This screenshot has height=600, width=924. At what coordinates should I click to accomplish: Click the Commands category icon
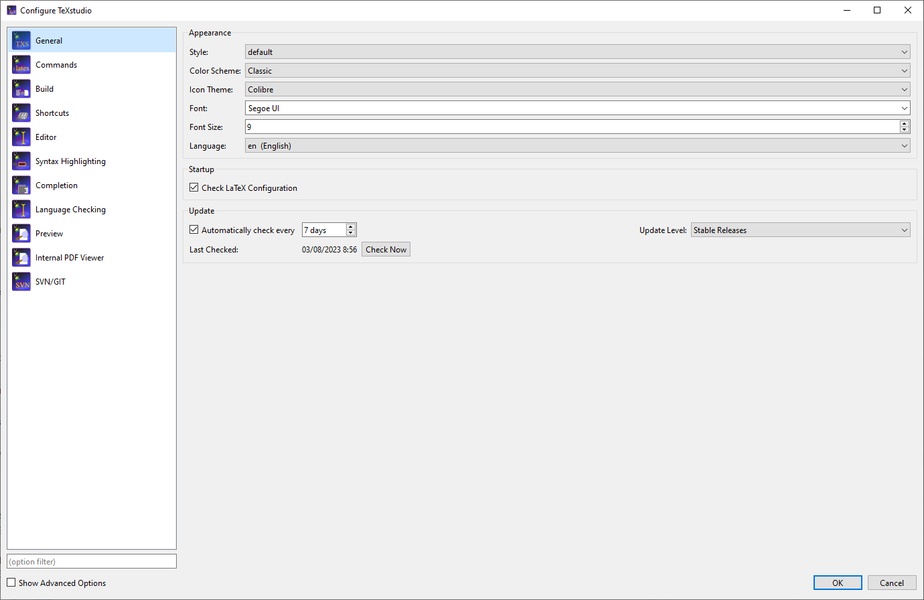click(21, 65)
